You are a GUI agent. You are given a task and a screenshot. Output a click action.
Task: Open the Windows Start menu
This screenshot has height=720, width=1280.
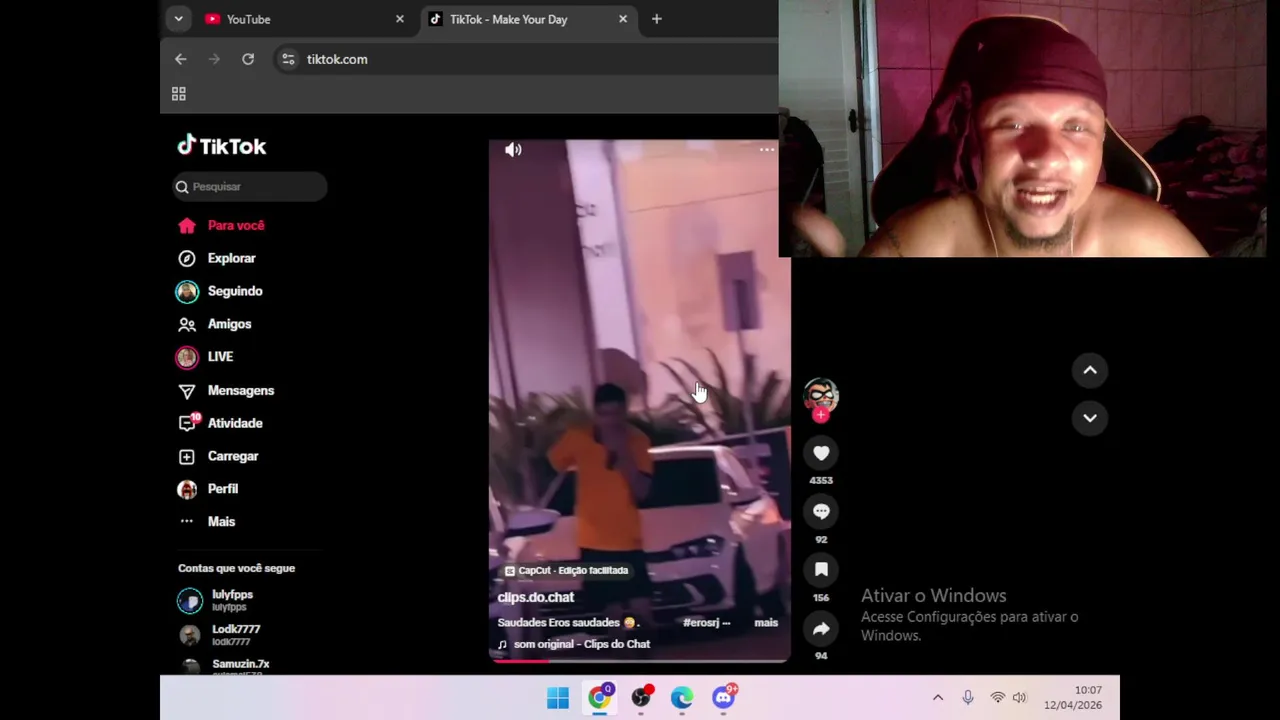(558, 698)
